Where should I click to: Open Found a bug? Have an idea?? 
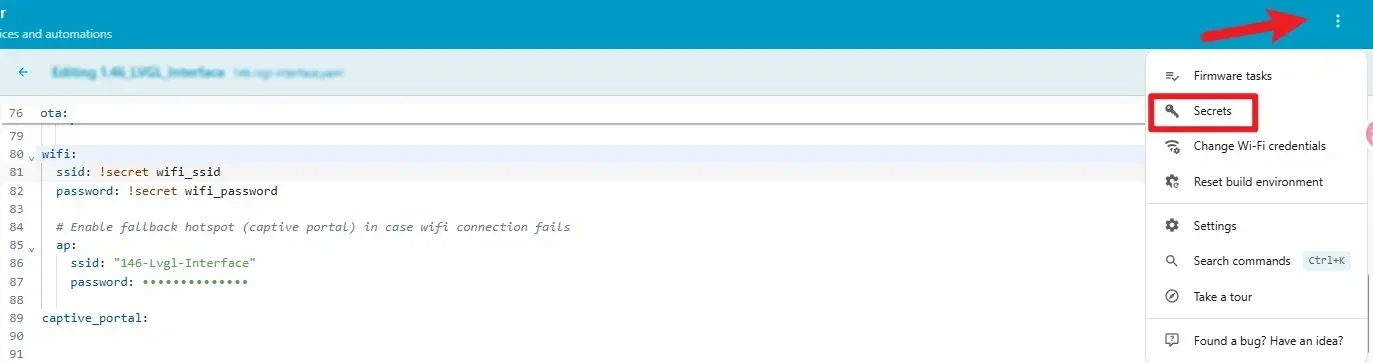pos(1256,341)
